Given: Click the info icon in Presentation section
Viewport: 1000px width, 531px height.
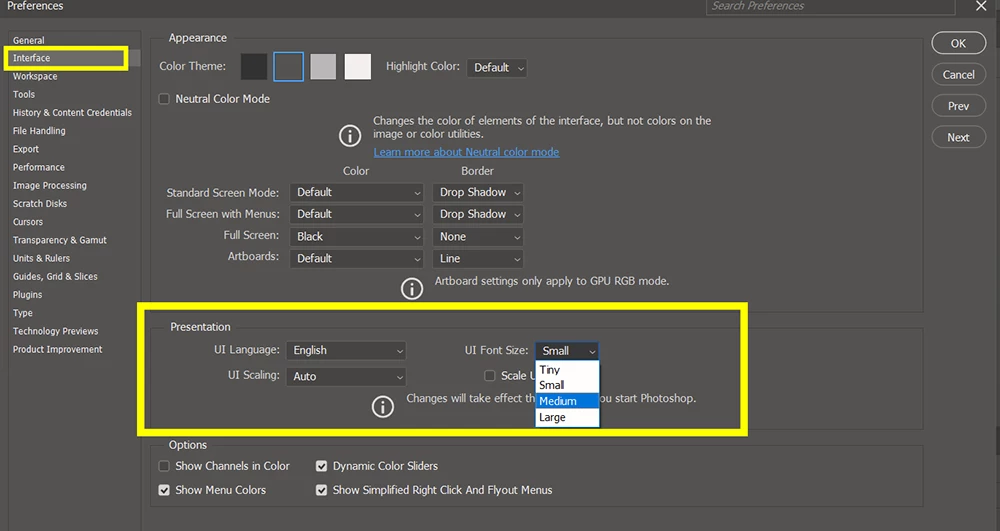Looking at the screenshot, I should point(383,407).
